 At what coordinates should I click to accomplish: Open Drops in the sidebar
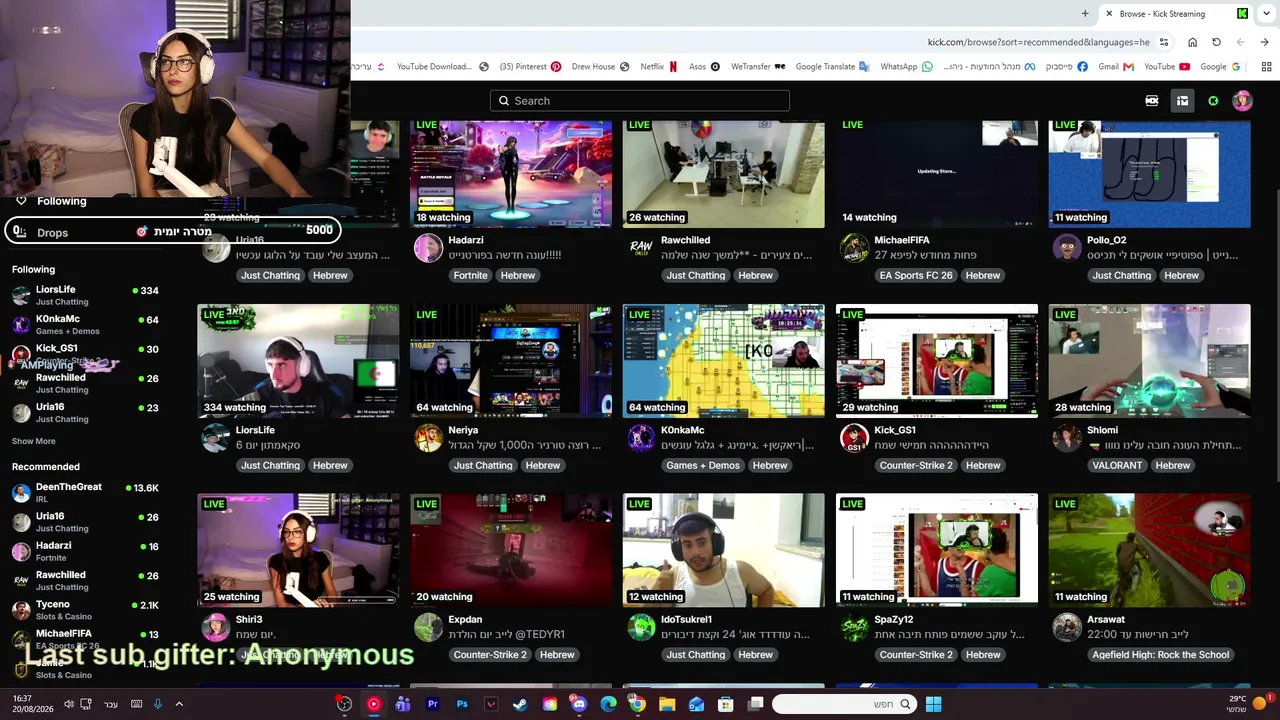[x=53, y=233]
